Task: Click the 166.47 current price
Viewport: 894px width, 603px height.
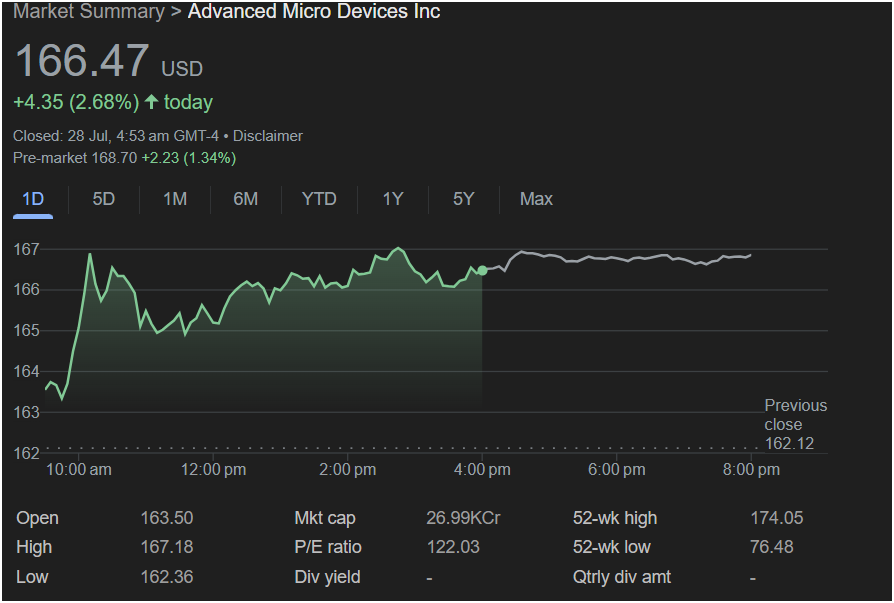Action: pyautogui.click(x=82, y=61)
